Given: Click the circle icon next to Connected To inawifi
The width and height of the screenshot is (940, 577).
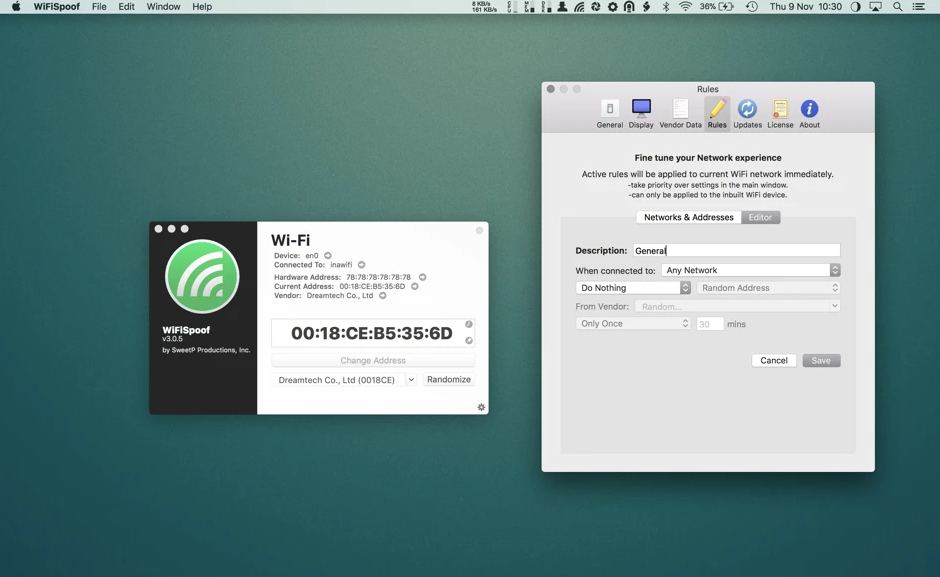Looking at the screenshot, I should [x=361, y=265].
